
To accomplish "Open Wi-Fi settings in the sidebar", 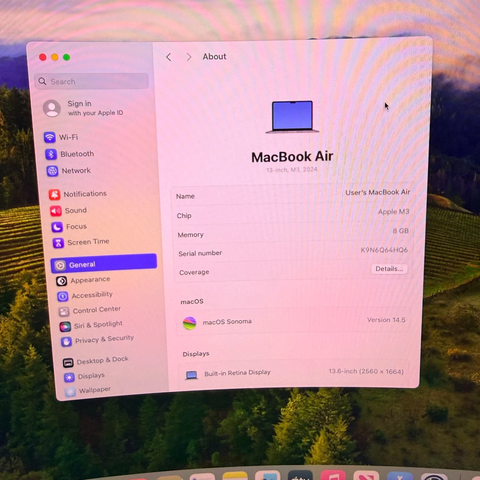I will click(x=61, y=137).
